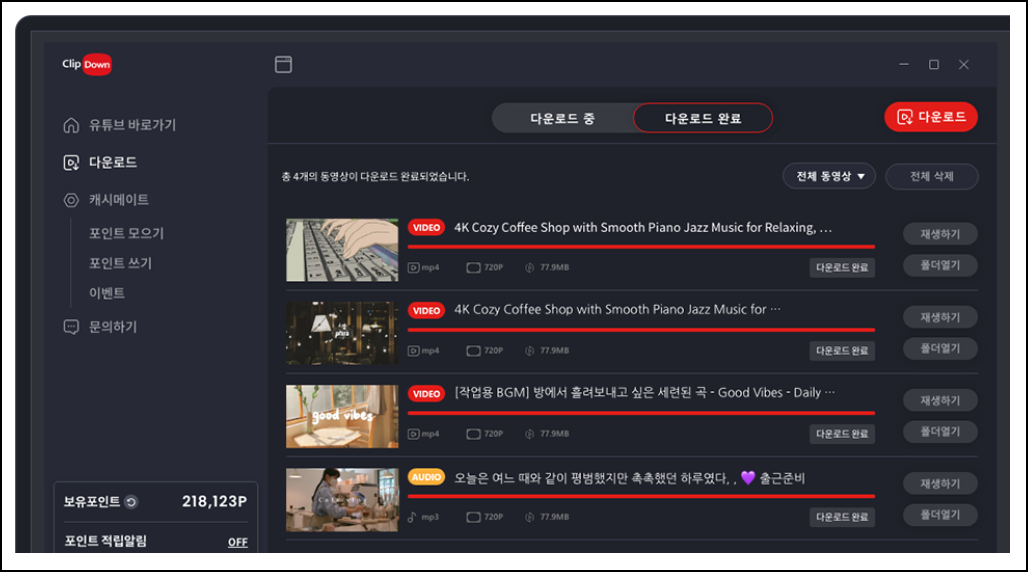Click the 캐시메이트 coin icon

coord(71,200)
